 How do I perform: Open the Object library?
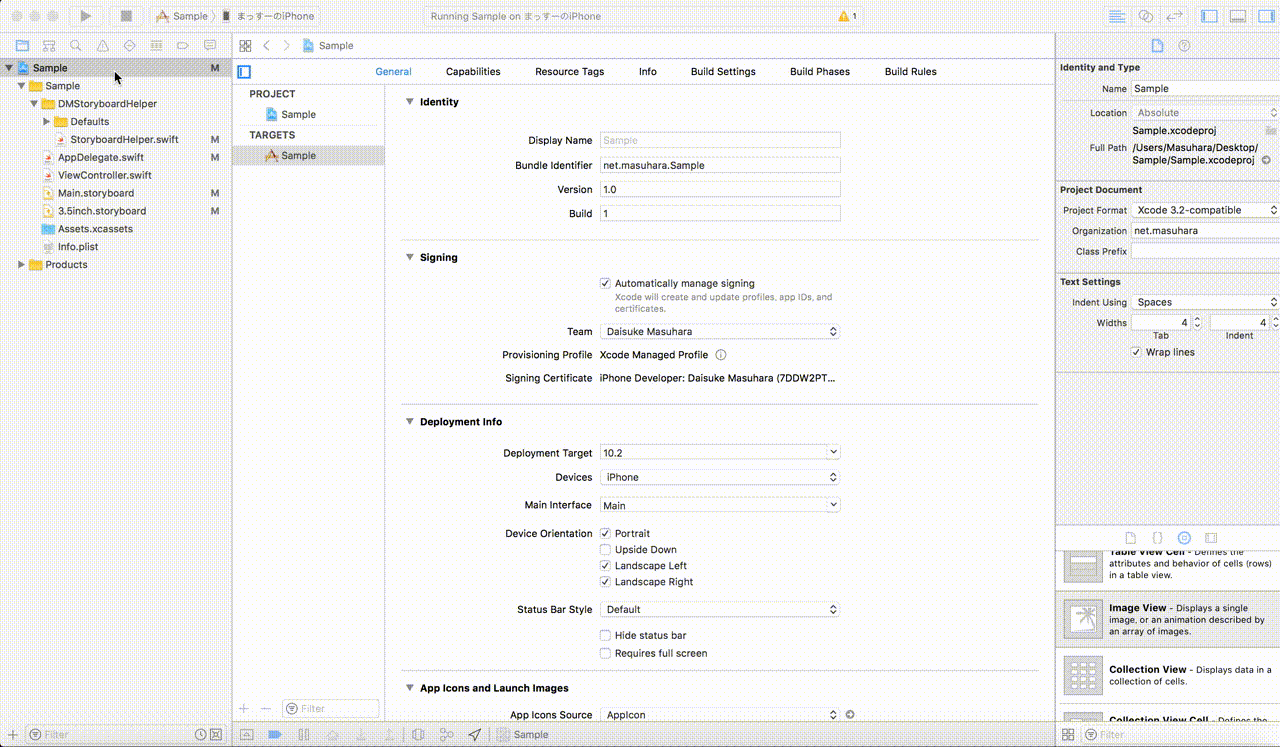pyautogui.click(x=1184, y=538)
